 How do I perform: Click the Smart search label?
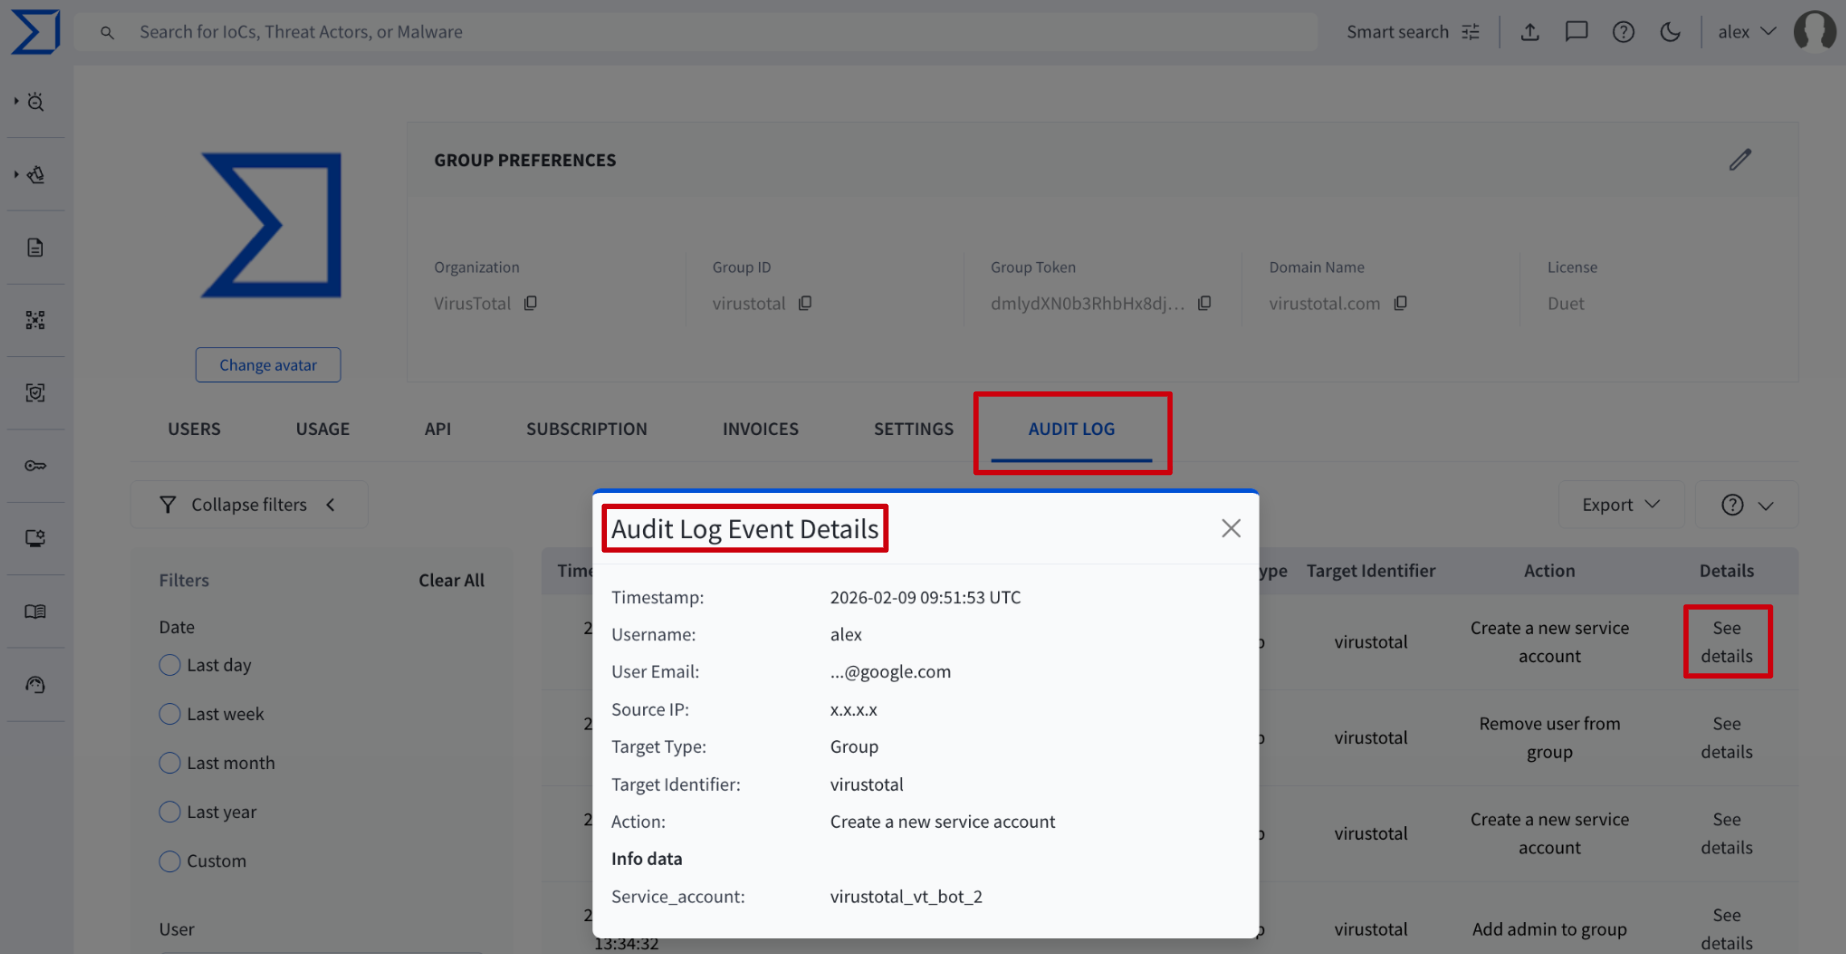point(1398,32)
